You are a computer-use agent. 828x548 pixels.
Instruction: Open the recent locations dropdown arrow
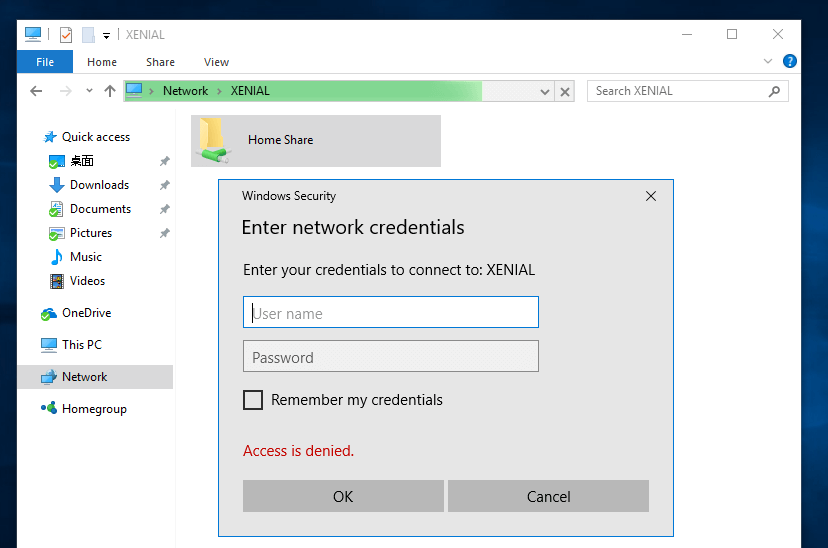coord(88,91)
